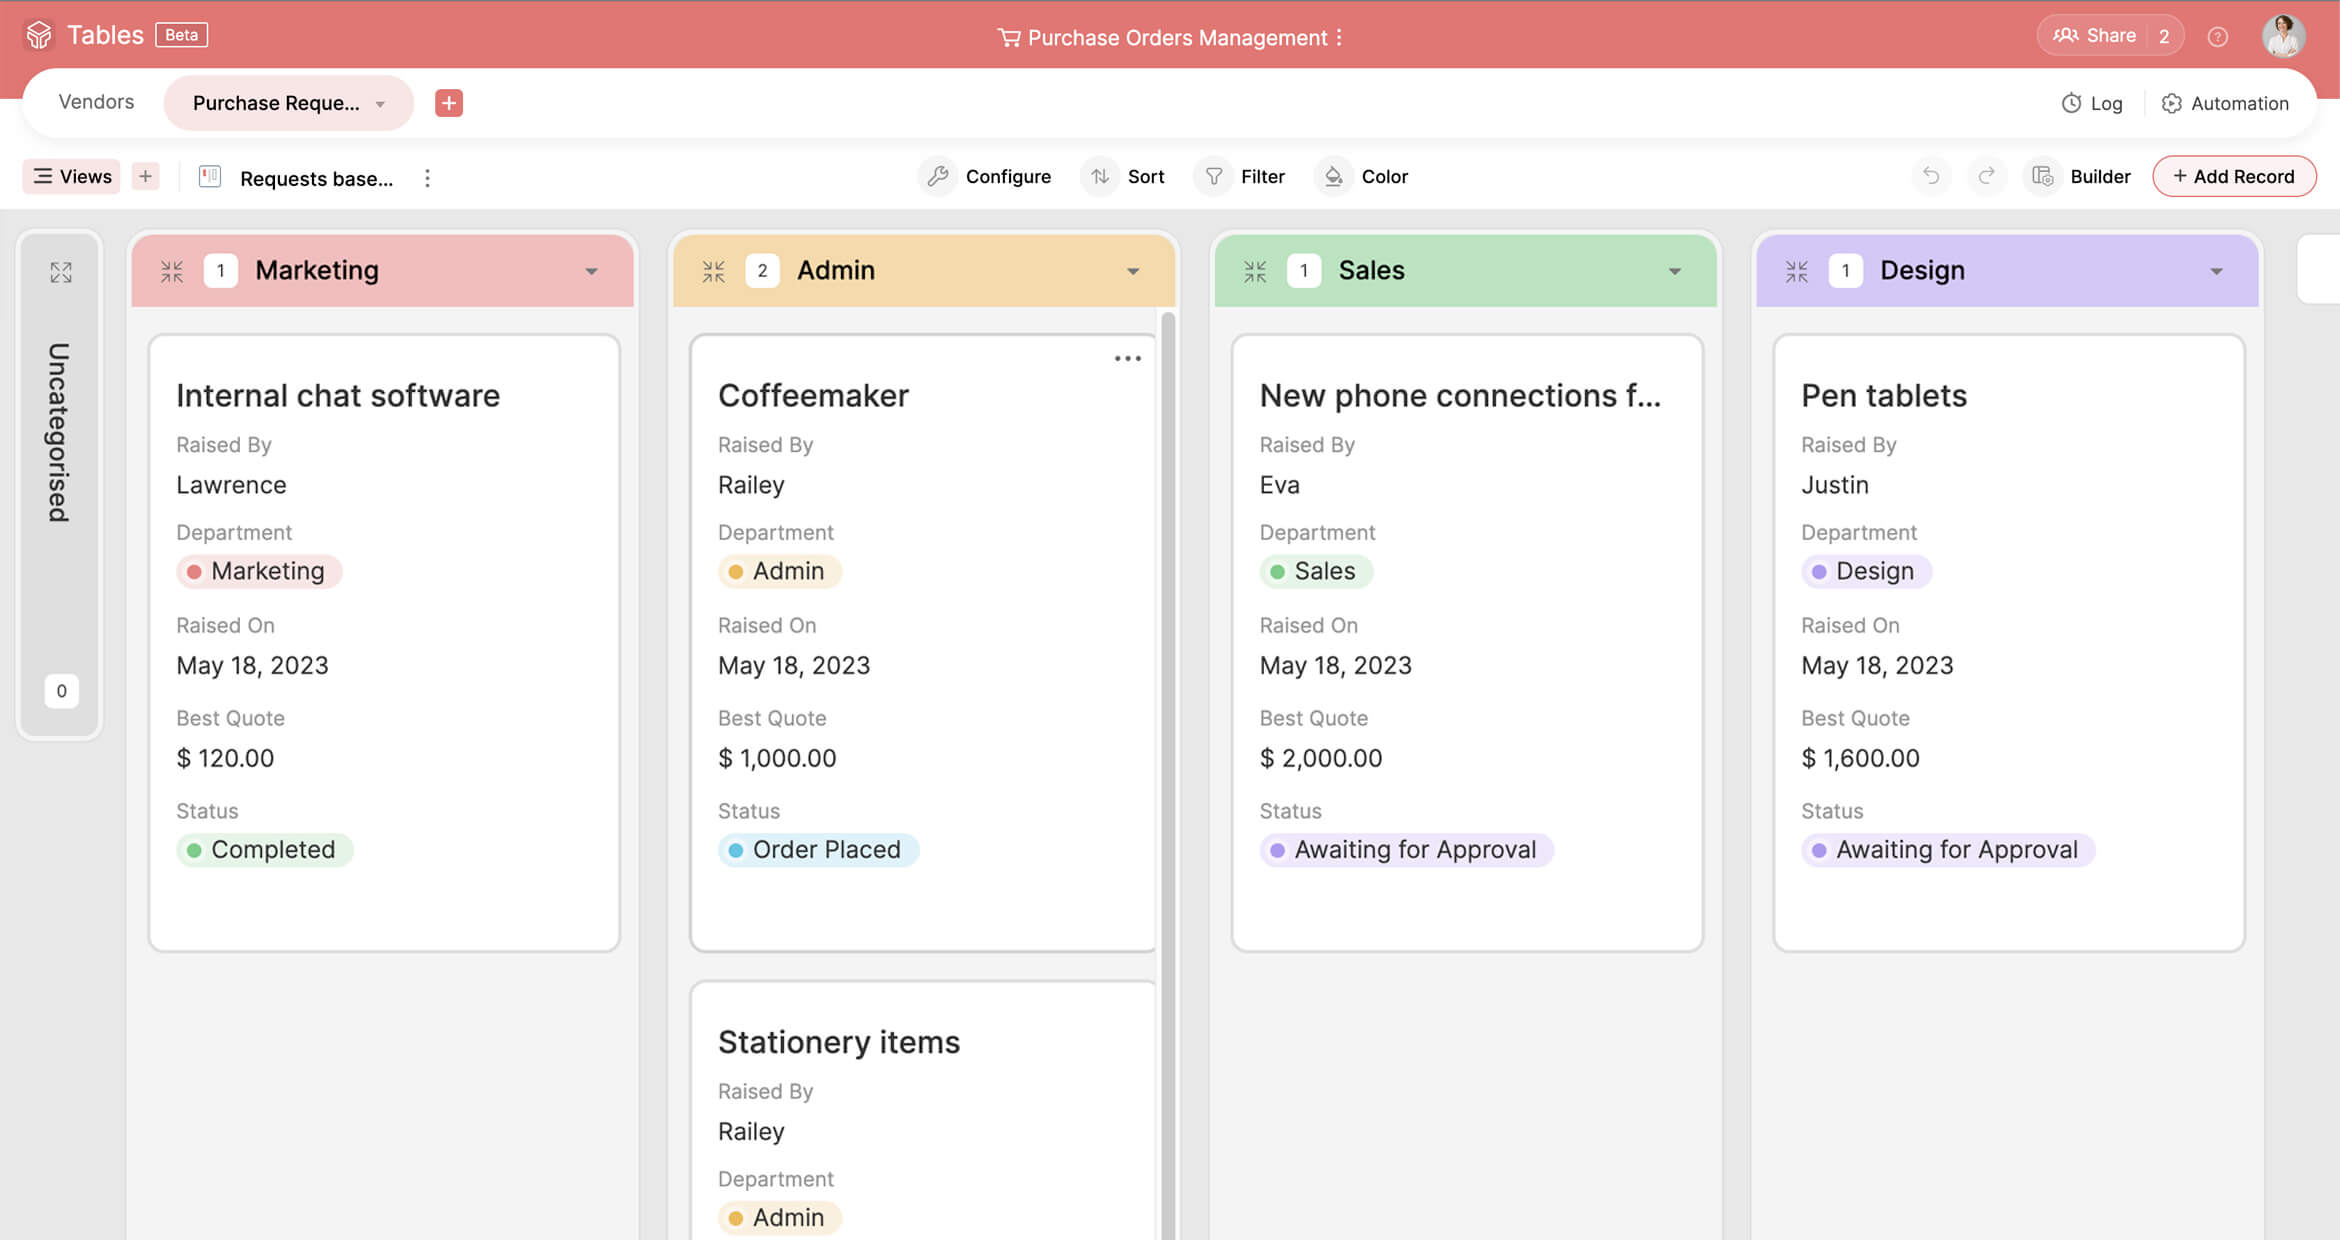2340x1240 pixels.
Task: Collapse the Marketing column
Action: pos(172,271)
